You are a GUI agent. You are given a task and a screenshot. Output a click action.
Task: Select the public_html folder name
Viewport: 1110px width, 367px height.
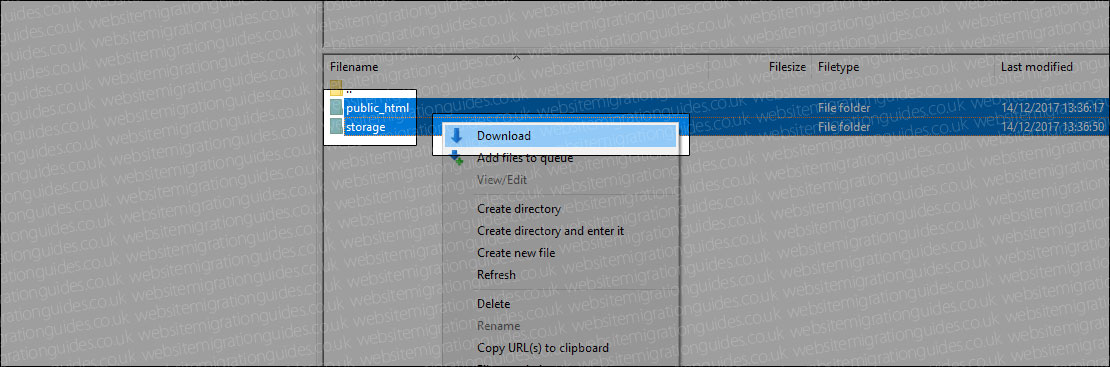pyautogui.click(x=377, y=108)
